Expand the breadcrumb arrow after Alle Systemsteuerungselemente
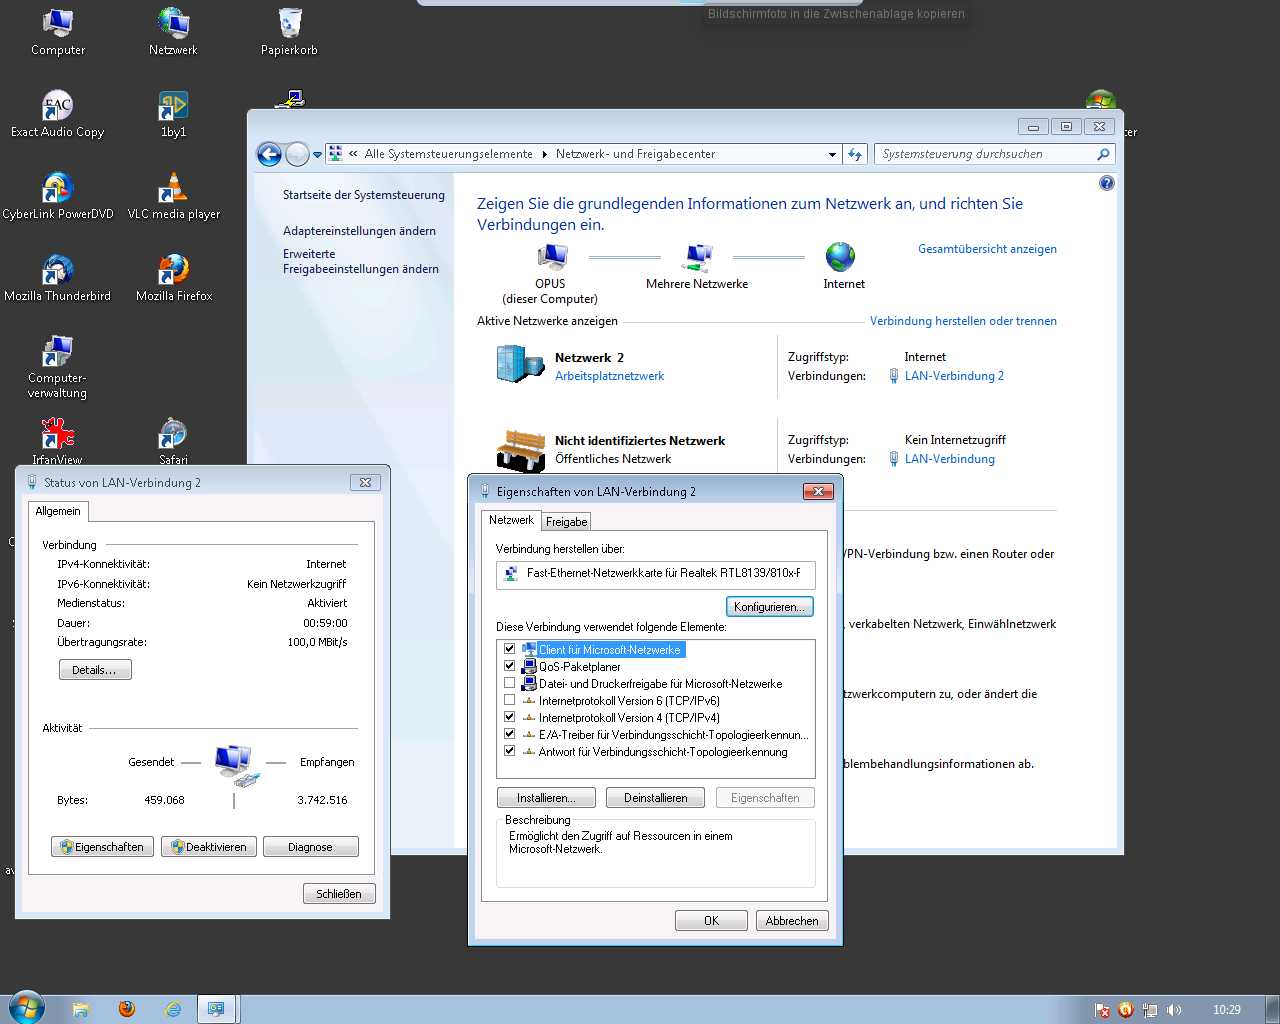Viewport: 1280px width, 1024px height. [545, 154]
